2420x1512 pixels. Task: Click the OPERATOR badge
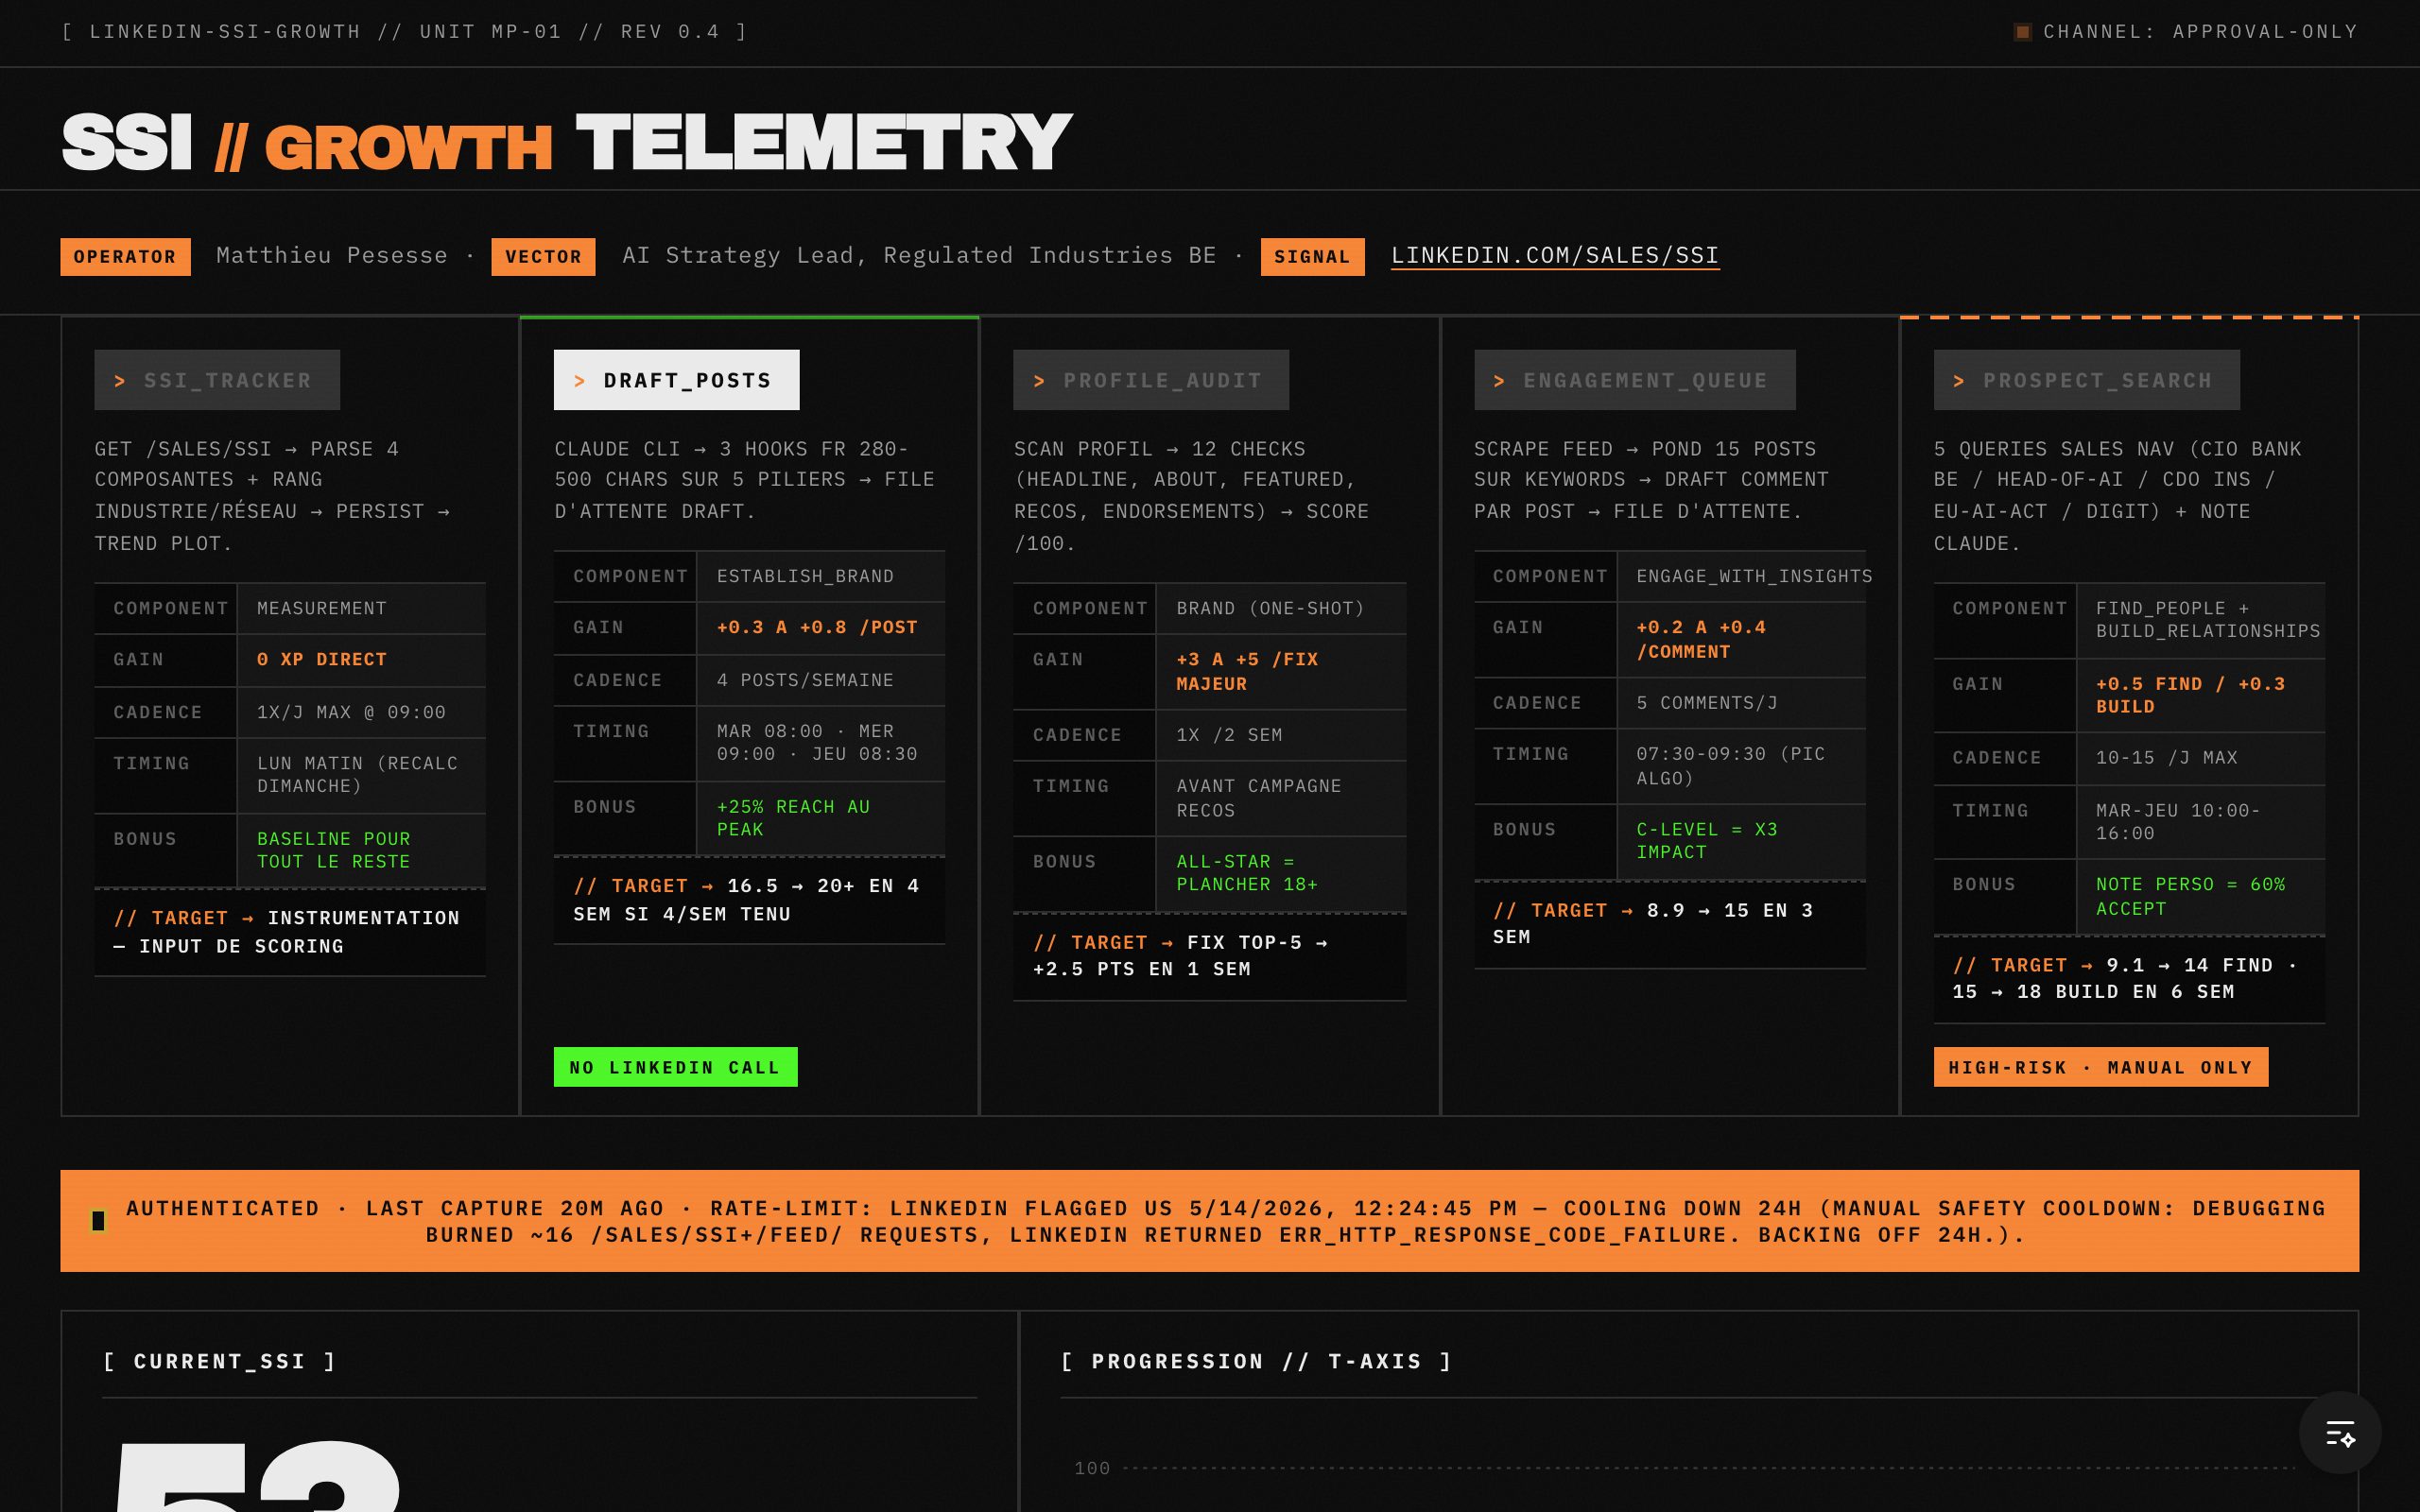point(125,257)
